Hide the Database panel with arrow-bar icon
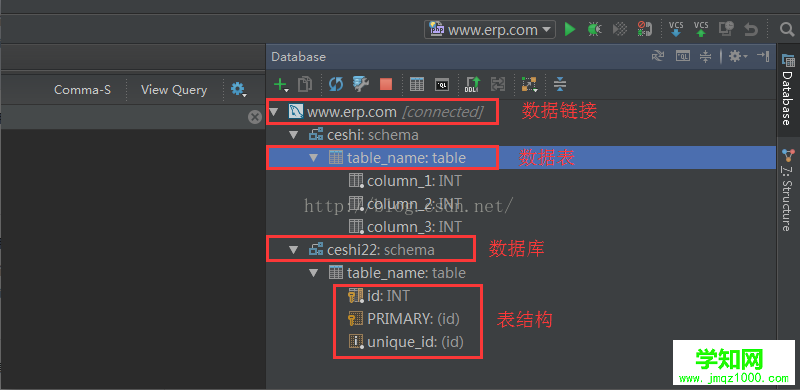Viewport: 800px width, 390px height. click(x=763, y=56)
